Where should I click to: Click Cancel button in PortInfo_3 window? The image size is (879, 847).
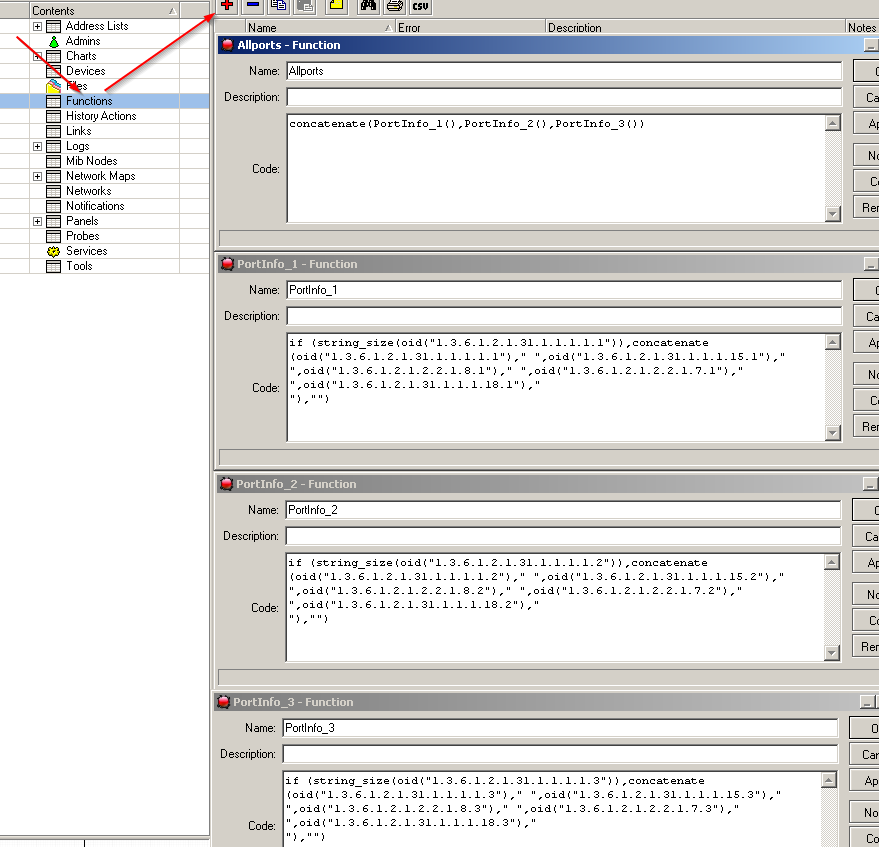point(864,755)
